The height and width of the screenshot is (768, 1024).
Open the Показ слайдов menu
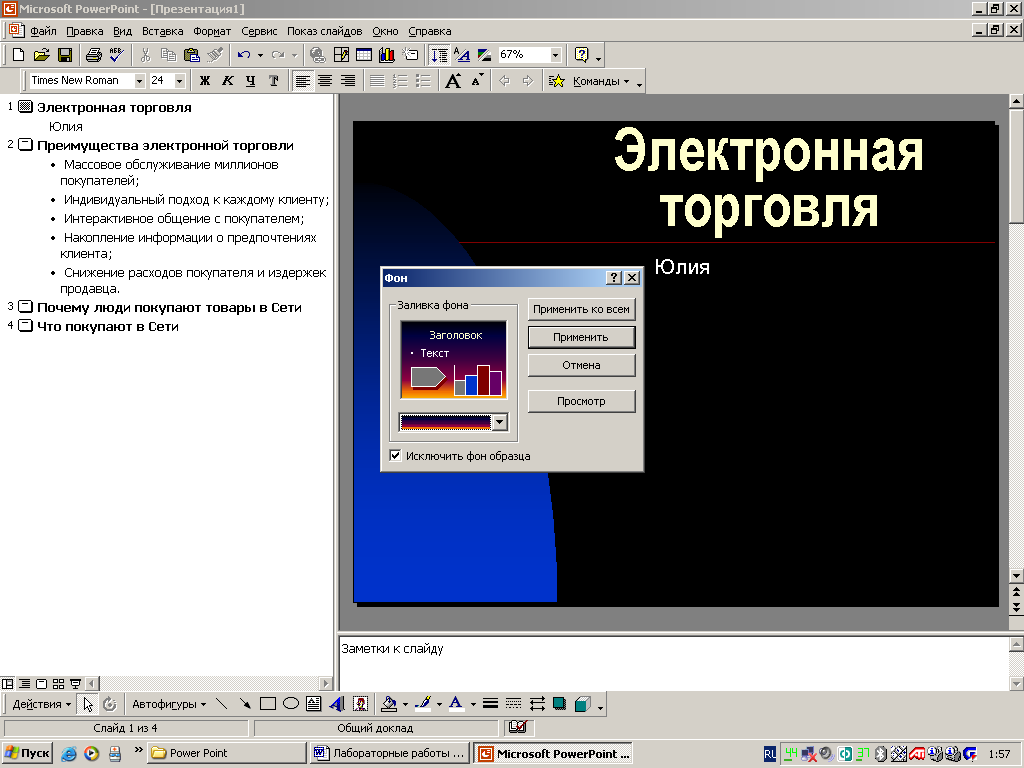coord(324,31)
